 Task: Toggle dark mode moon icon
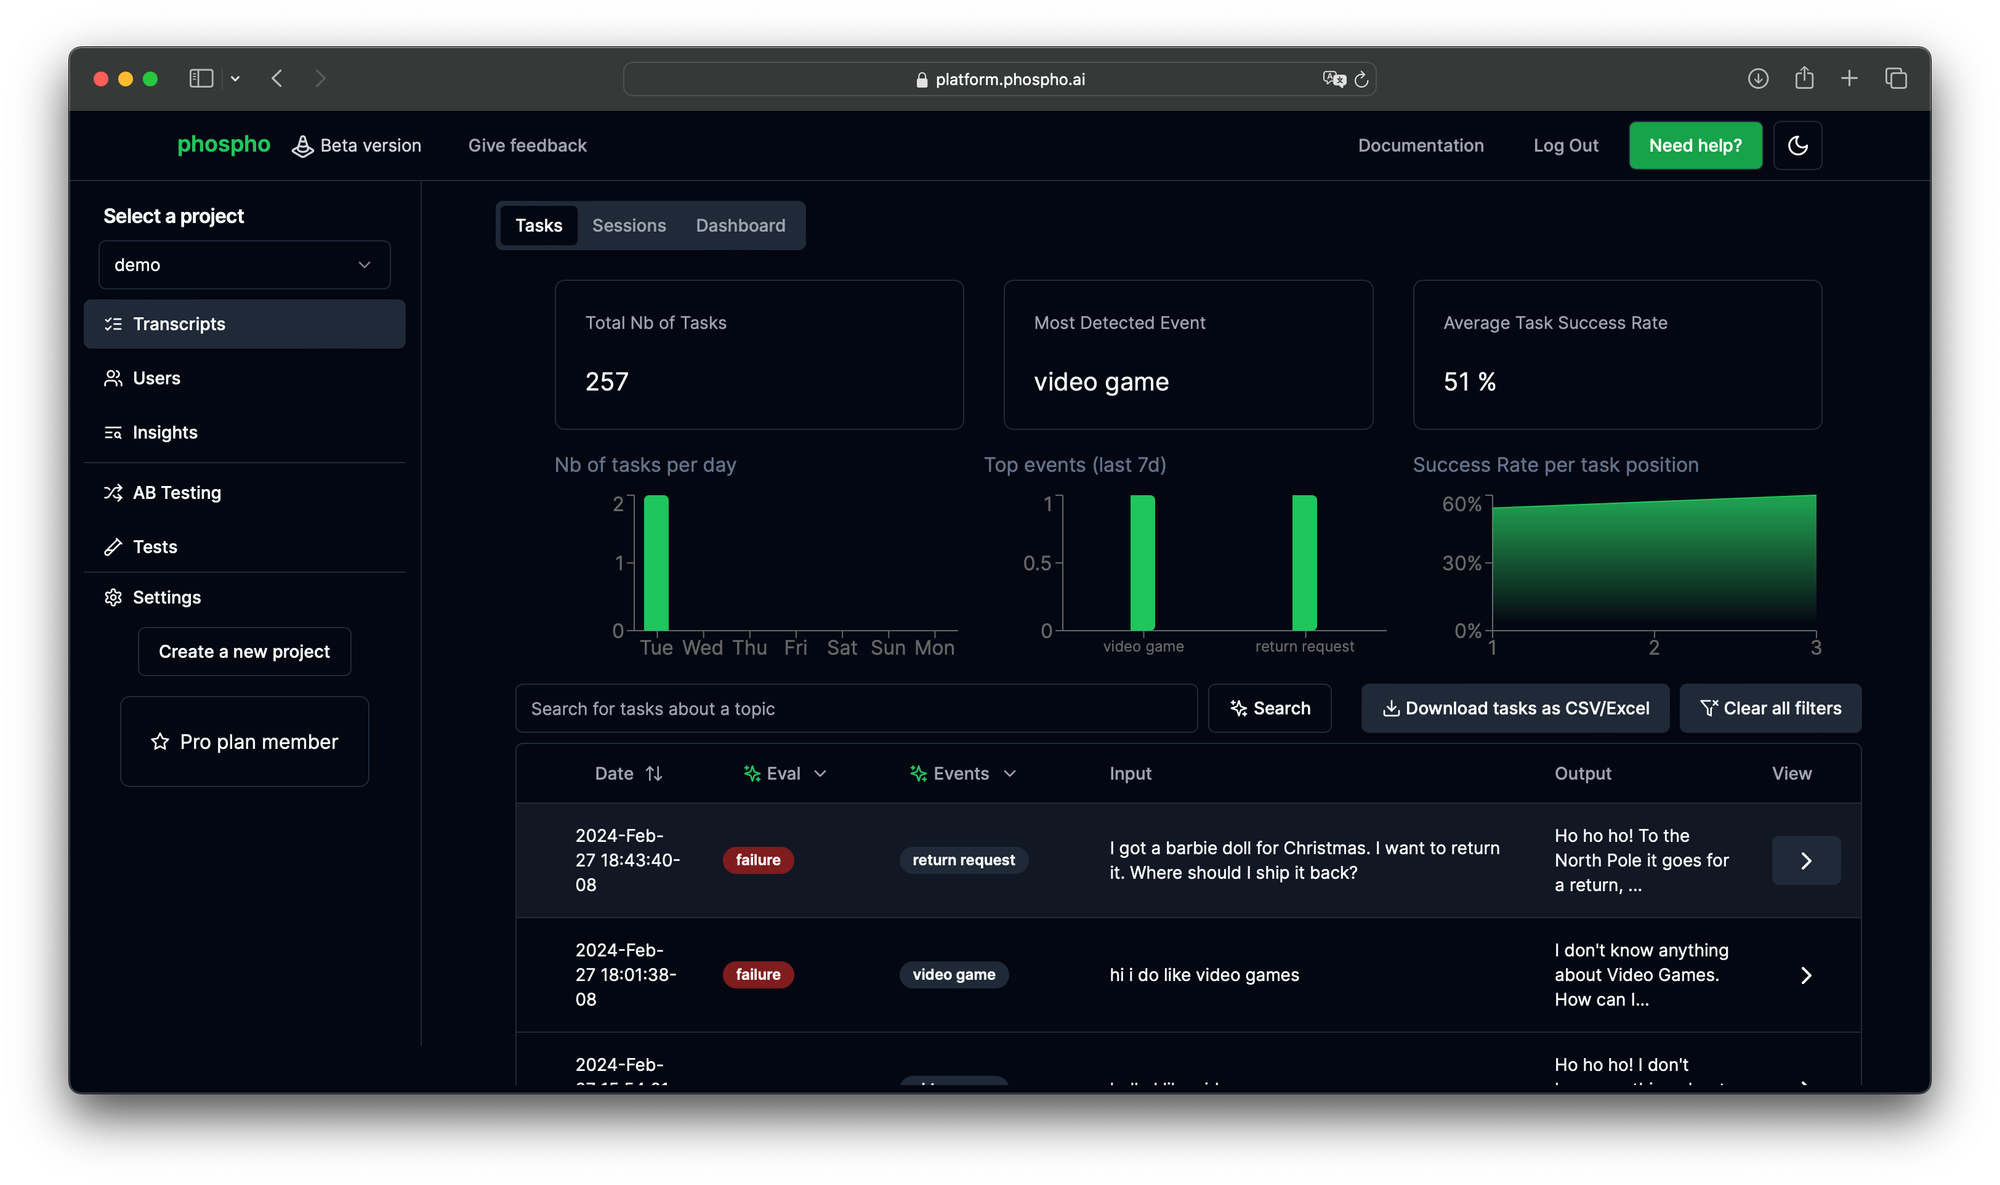[1797, 145]
